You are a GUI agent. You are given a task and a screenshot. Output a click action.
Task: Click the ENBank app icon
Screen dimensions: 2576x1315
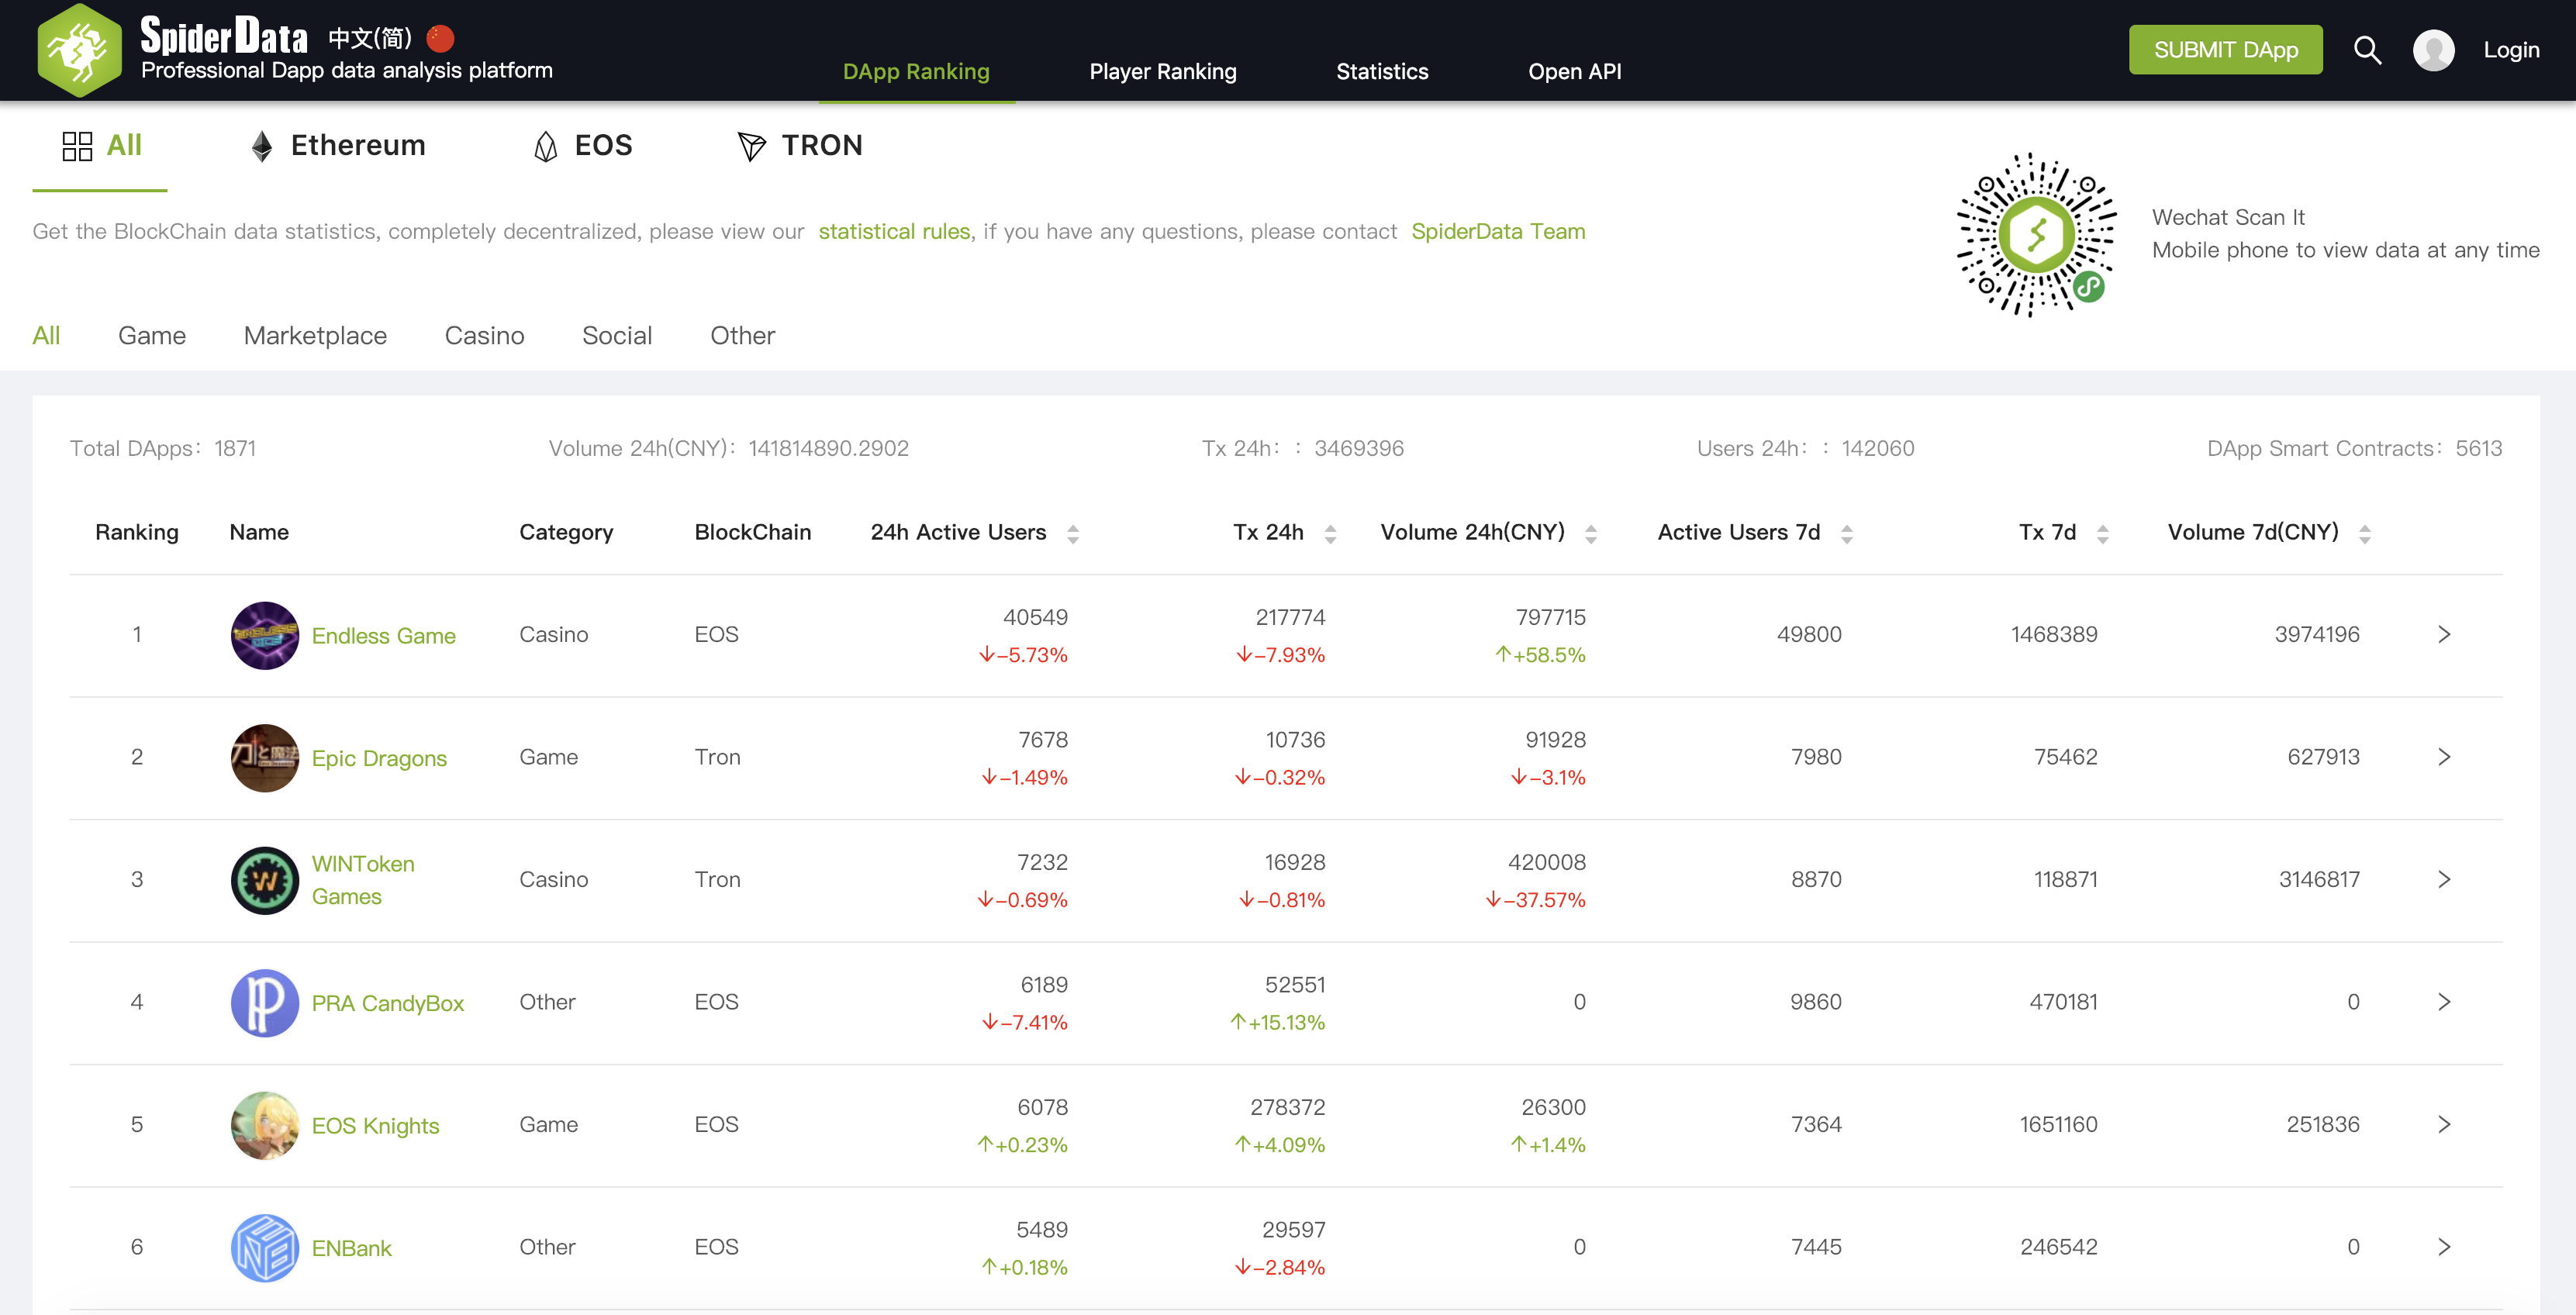(x=264, y=1247)
